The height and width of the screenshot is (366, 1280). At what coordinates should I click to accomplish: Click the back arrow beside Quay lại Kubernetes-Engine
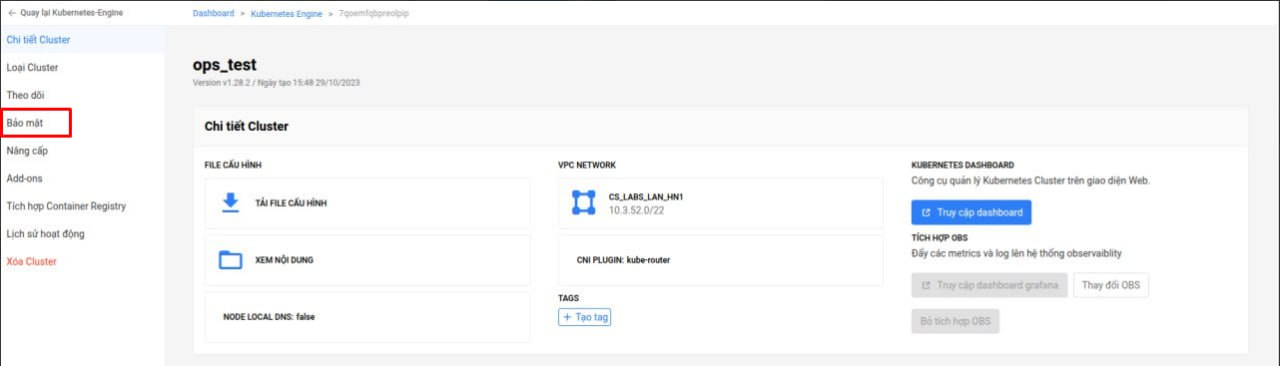coord(12,13)
